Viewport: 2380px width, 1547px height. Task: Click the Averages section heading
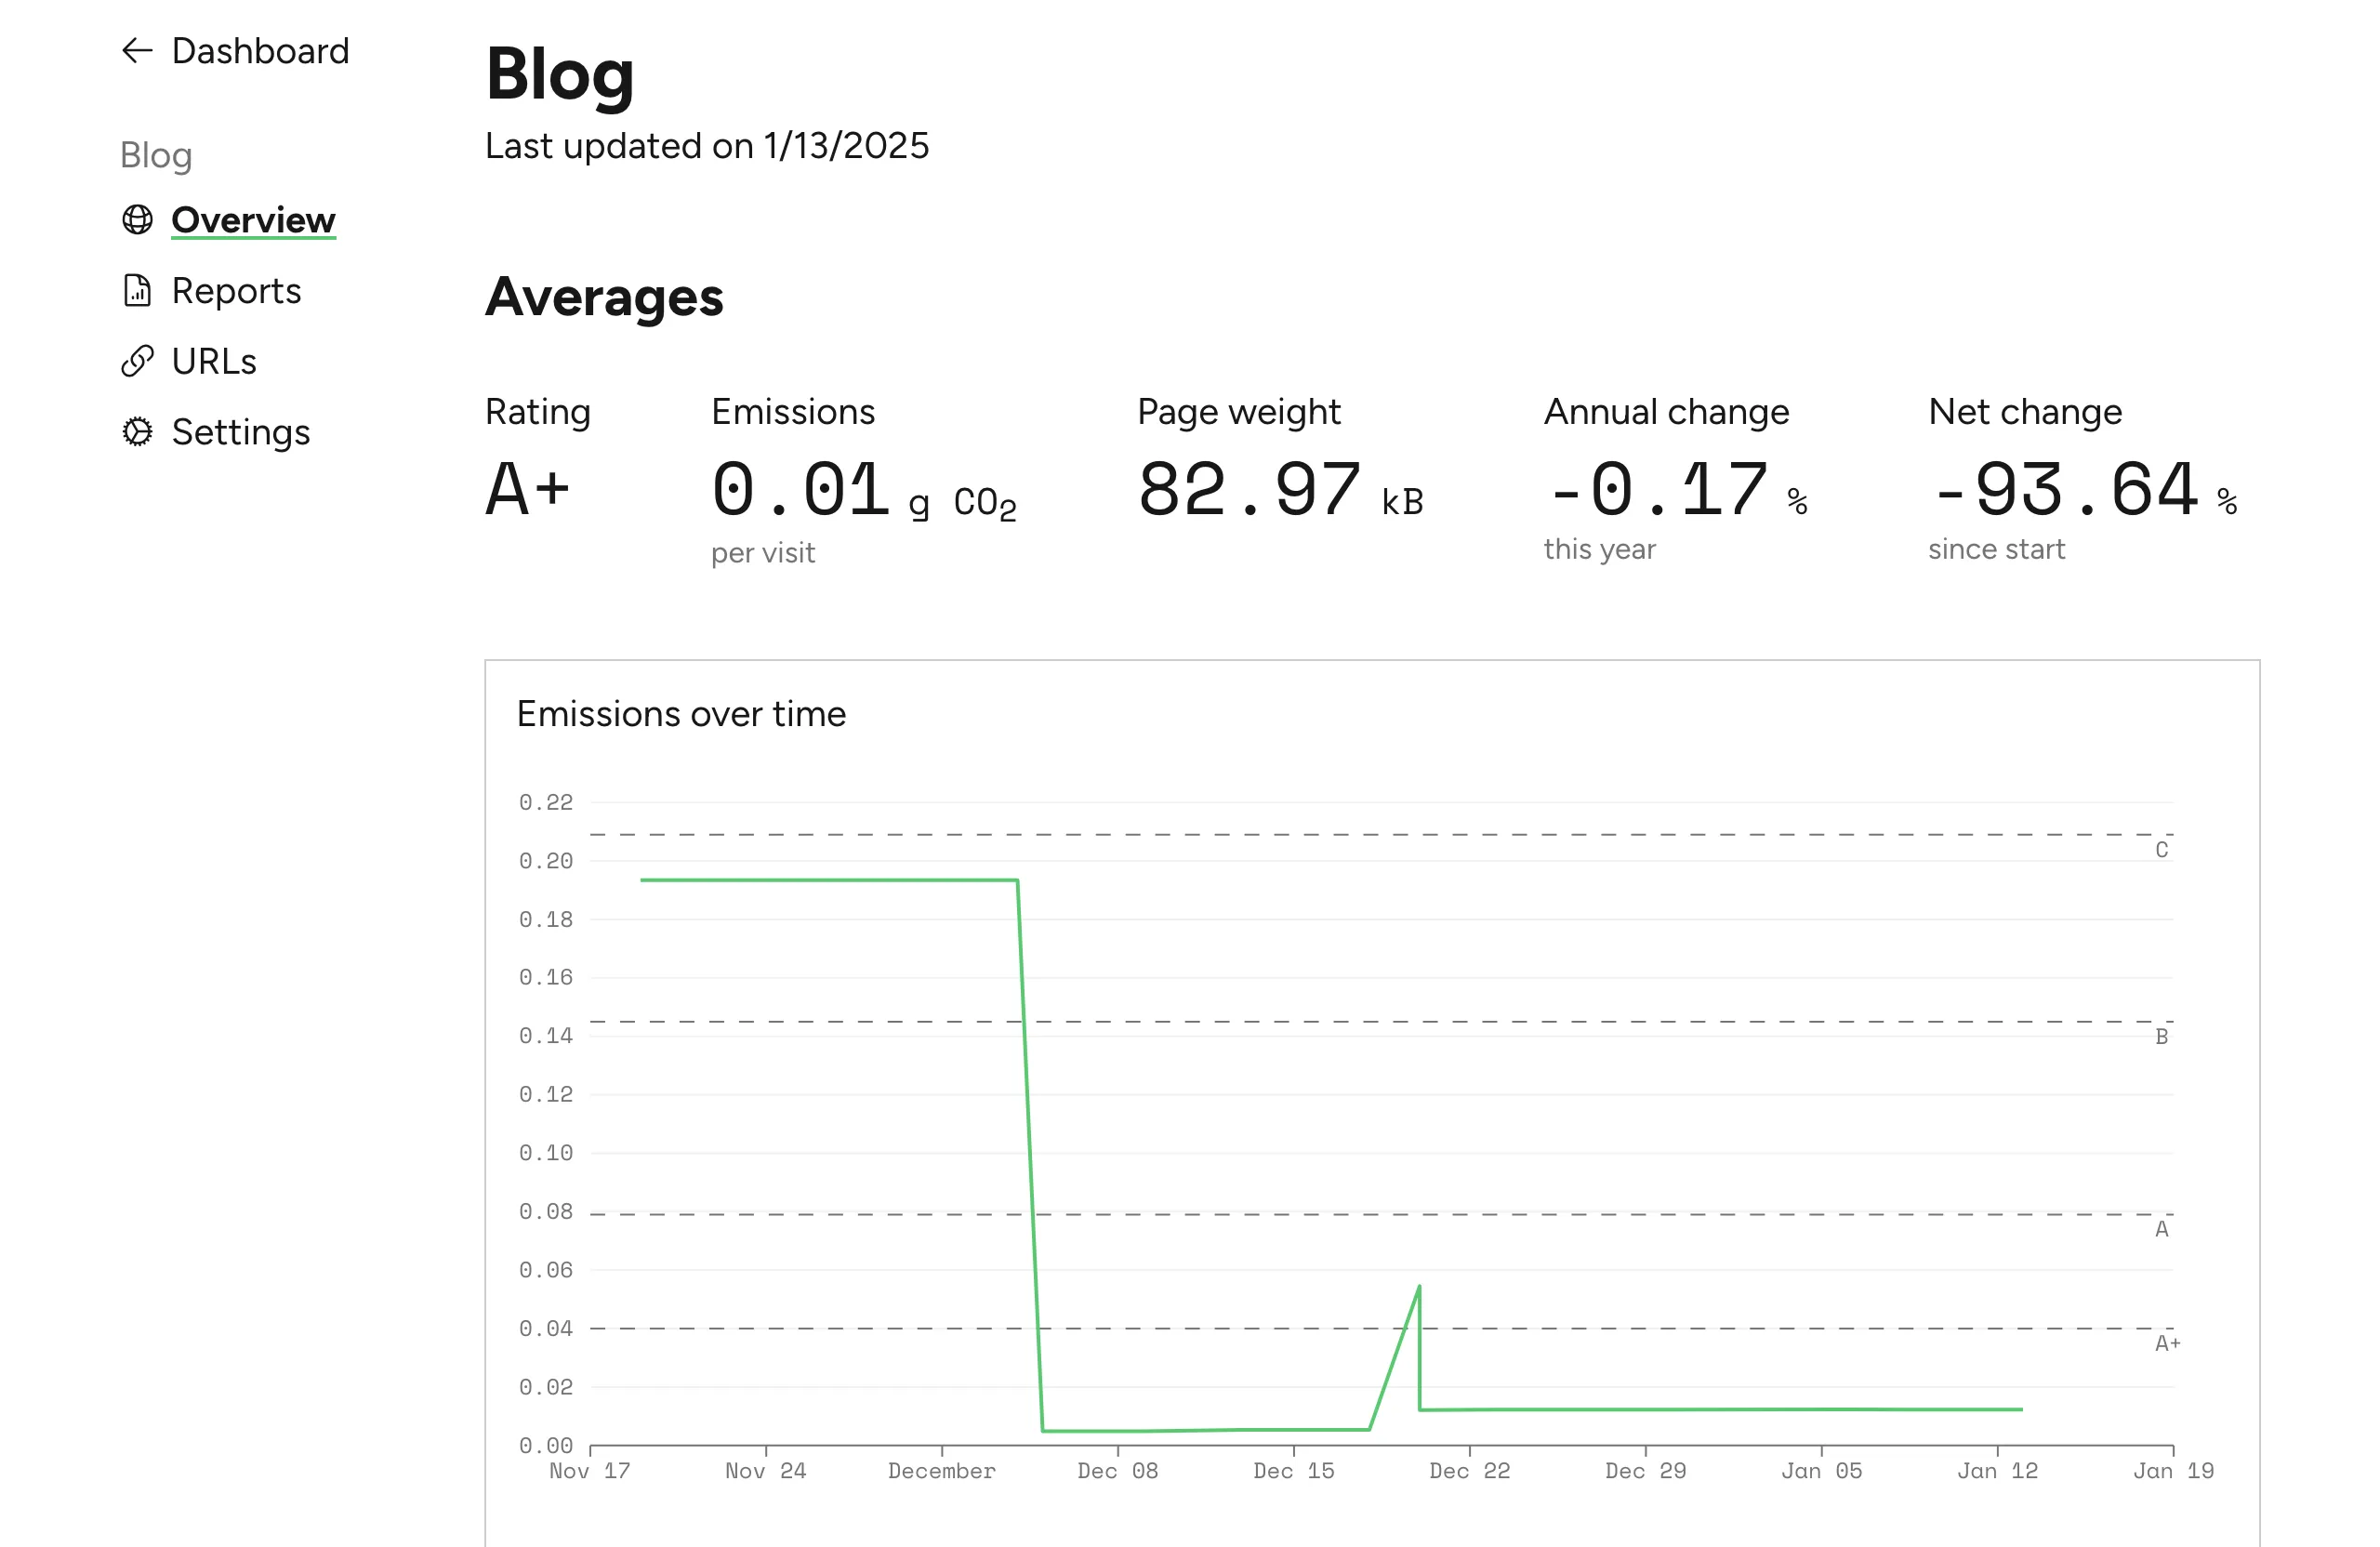[604, 296]
